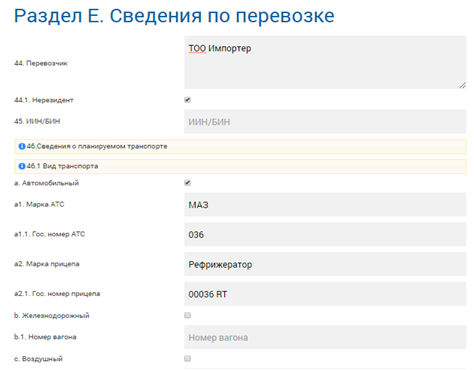Click the 46.1 Вид транспорта banner text
474x370 pixels.
coord(62,166)
